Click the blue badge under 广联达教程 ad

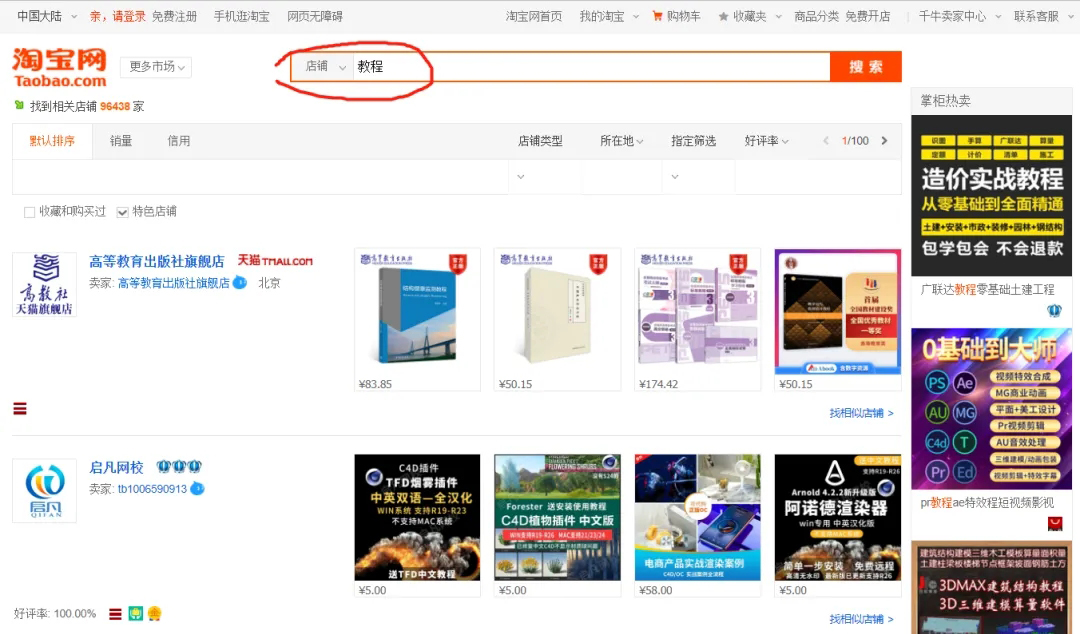point(1055,311)
